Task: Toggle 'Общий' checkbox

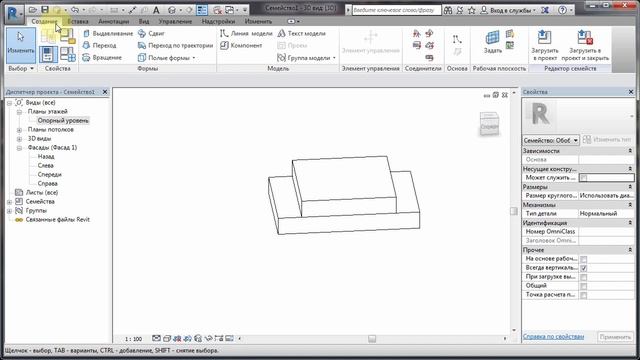Action: click(x=584, y=286)
